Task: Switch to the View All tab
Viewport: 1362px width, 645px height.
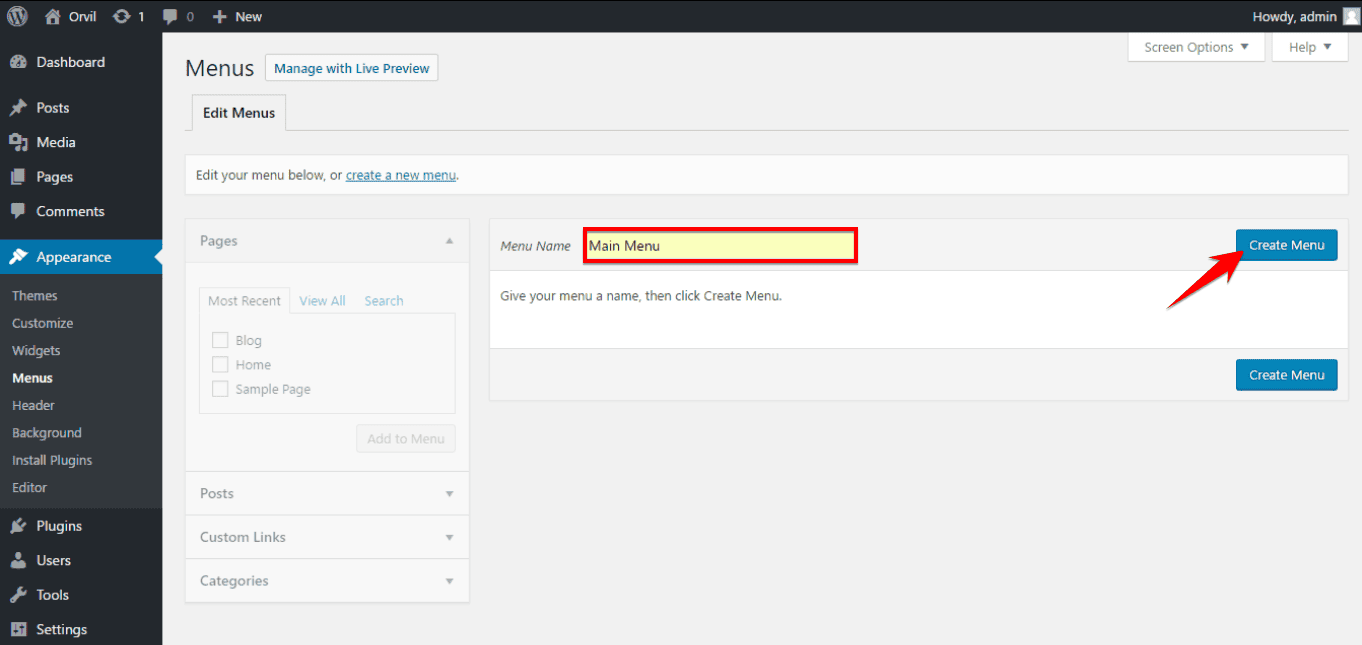Action: 322,301
